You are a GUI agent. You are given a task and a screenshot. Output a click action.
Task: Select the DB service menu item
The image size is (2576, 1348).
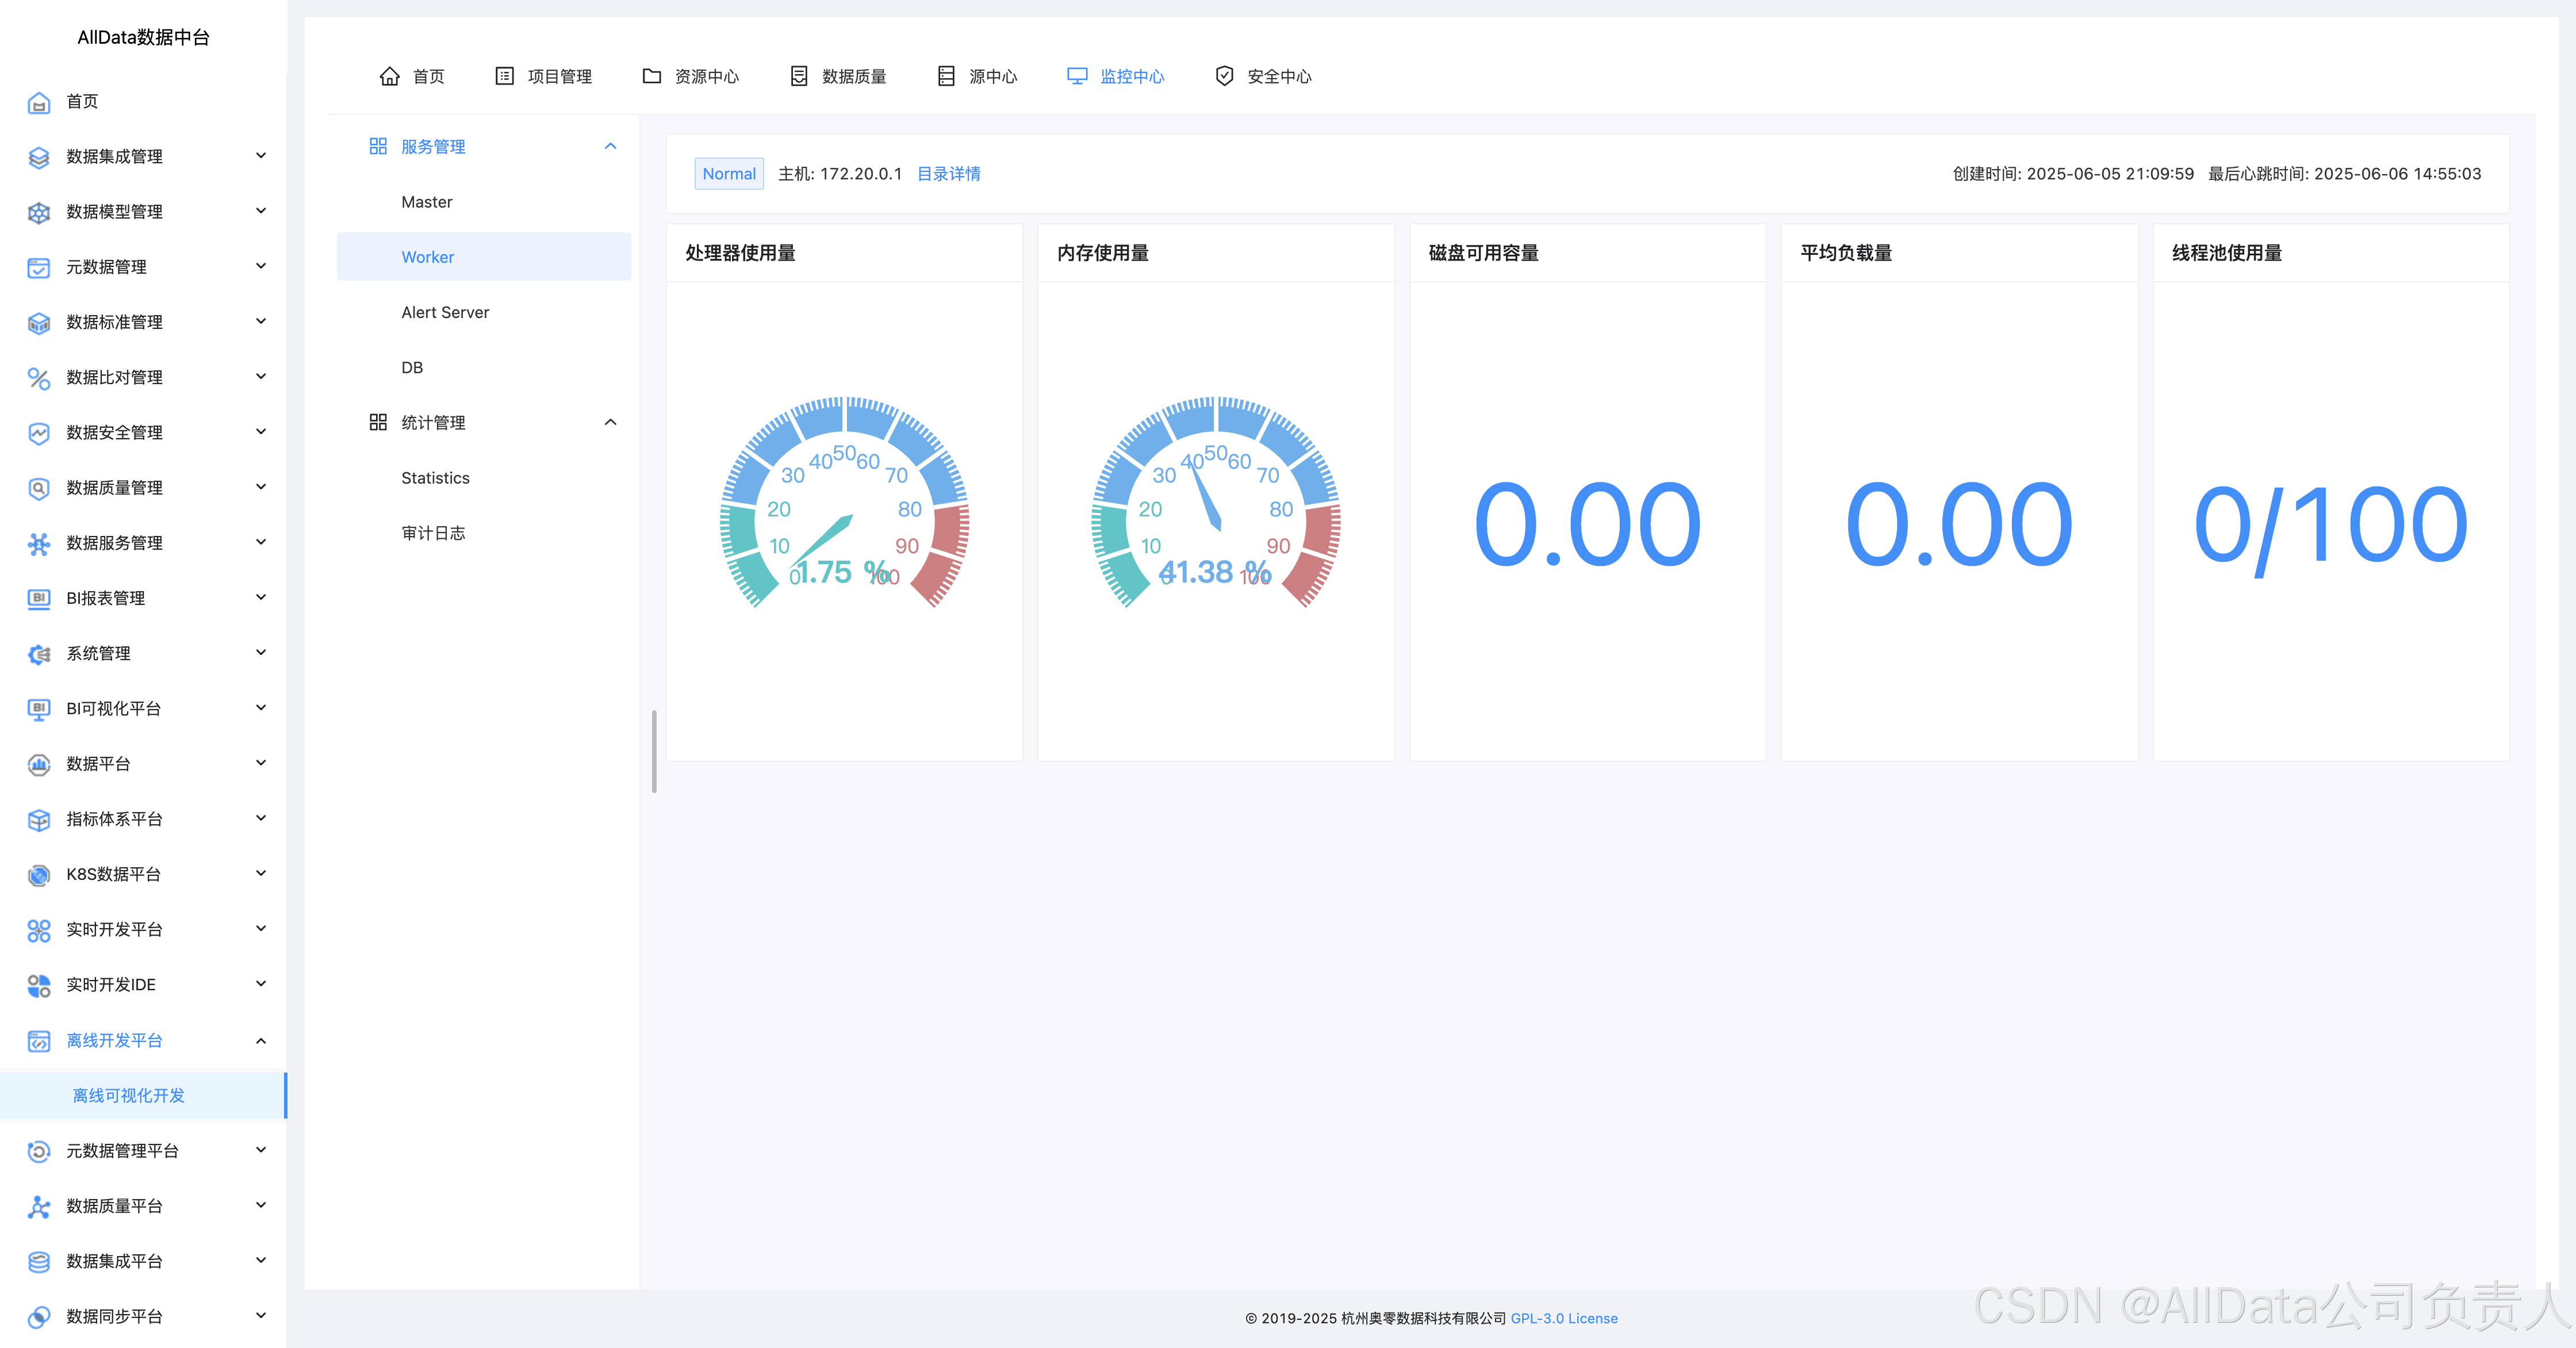(484, 367)
